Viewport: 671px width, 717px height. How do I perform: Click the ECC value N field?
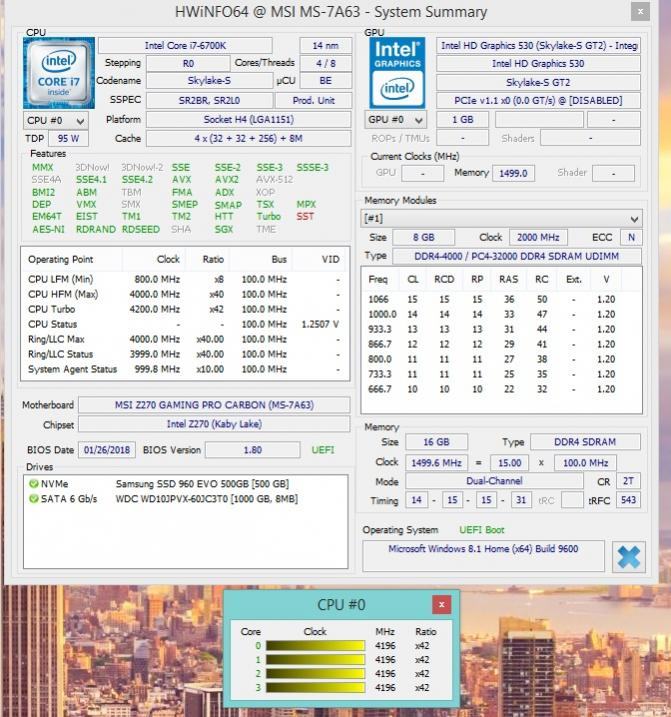(x=631, y=238)
